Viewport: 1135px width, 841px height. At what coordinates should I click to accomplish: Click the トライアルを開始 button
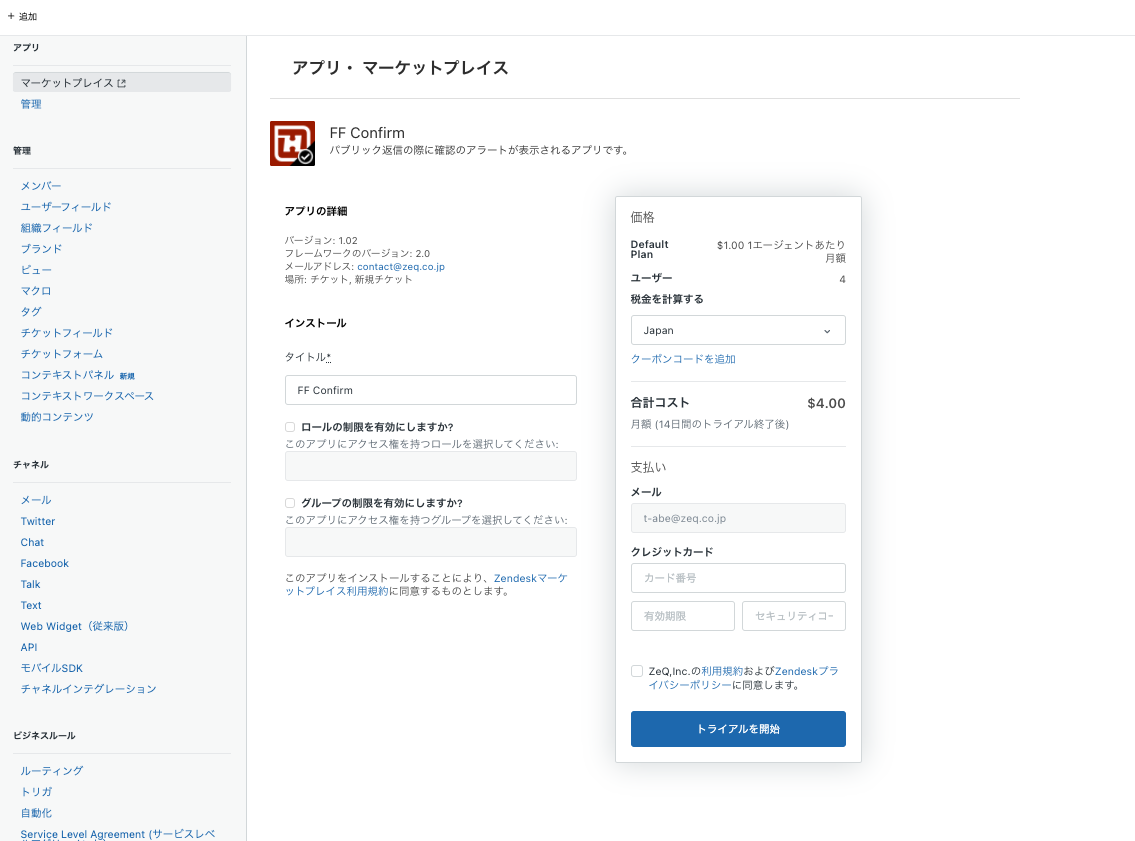[738, 729]
